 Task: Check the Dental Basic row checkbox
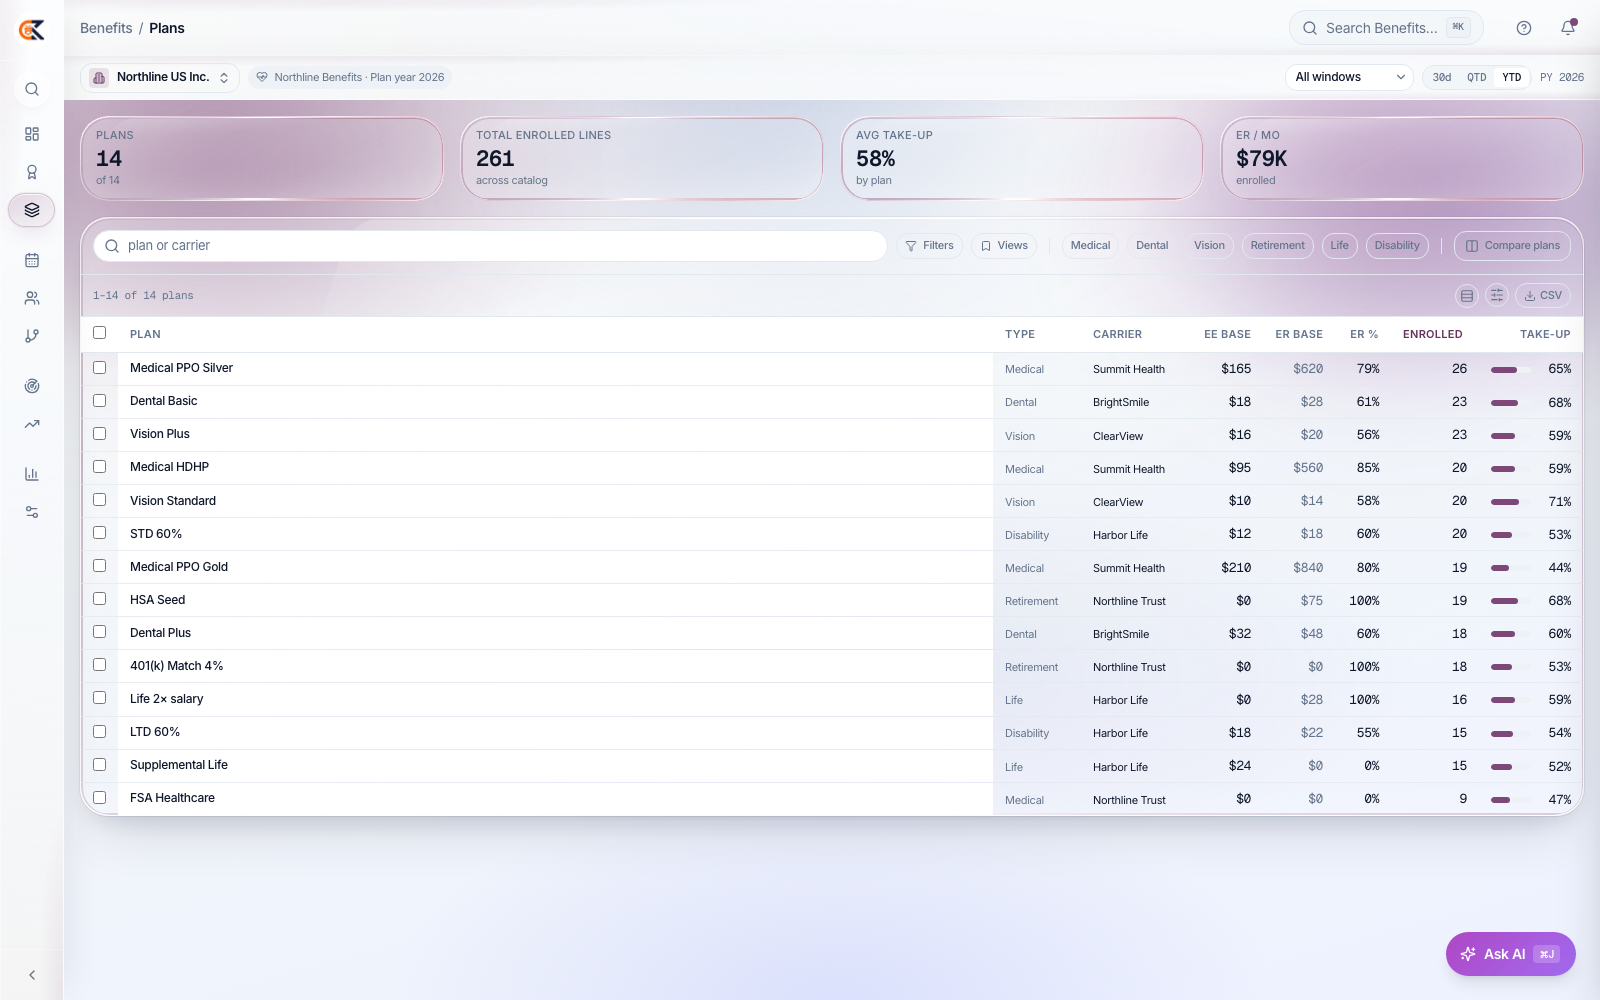[x=99, y=401]
